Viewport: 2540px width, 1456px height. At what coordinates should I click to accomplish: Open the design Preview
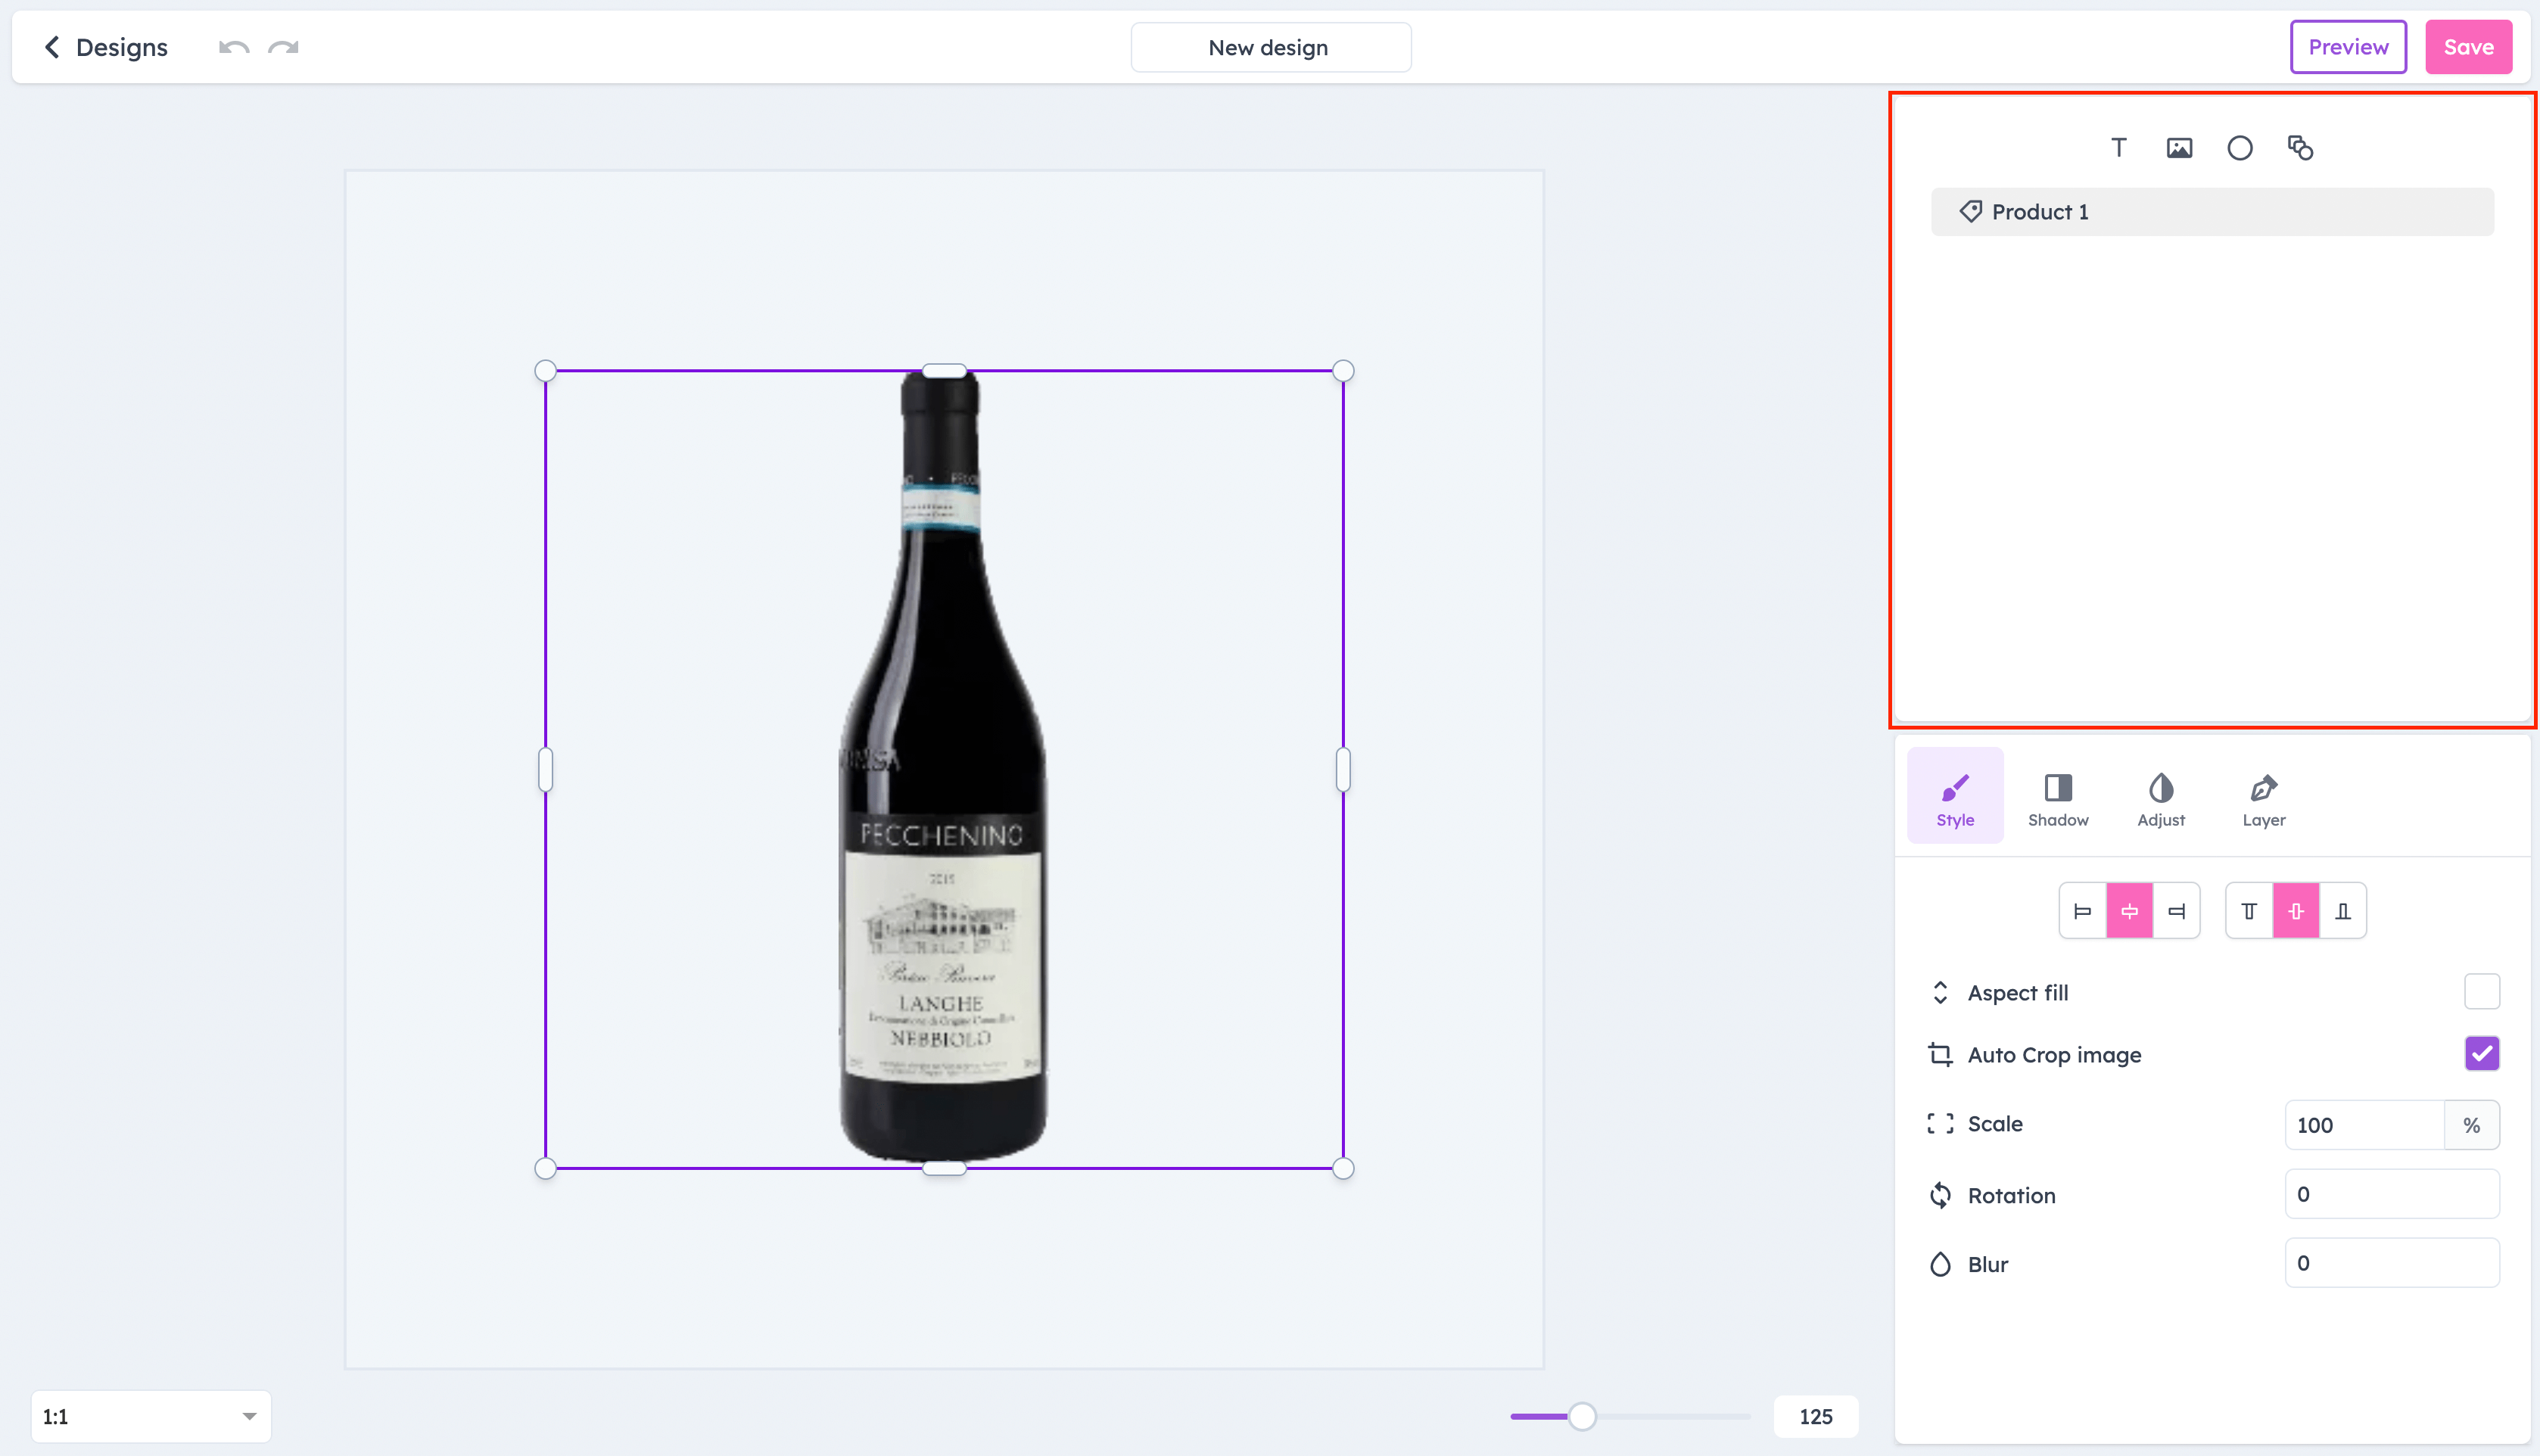tap(2348, 47)
